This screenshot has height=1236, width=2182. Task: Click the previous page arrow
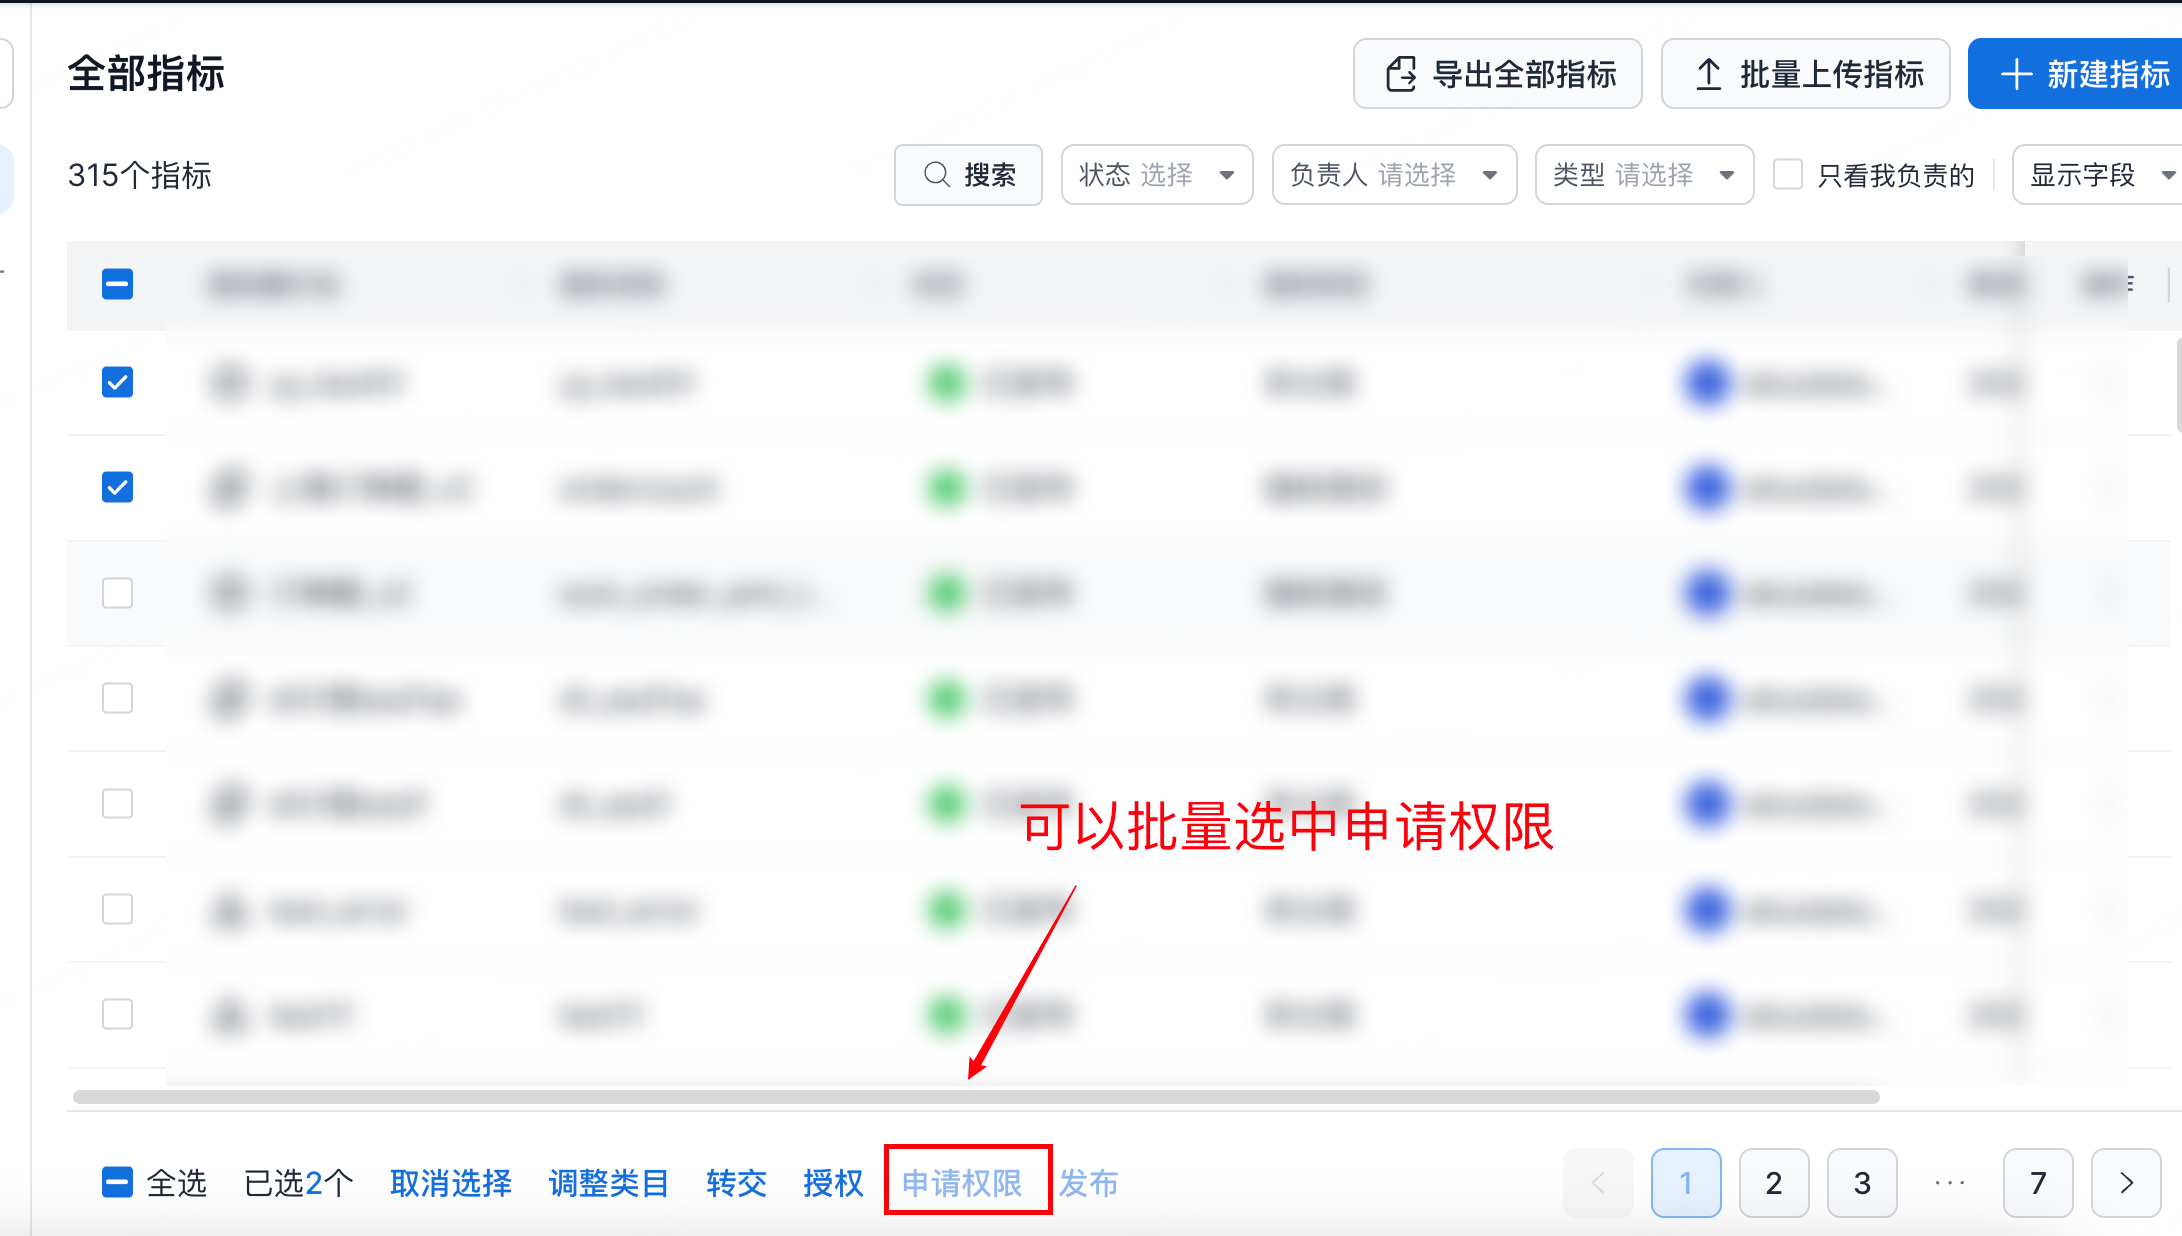(x=1598, y=1183)
